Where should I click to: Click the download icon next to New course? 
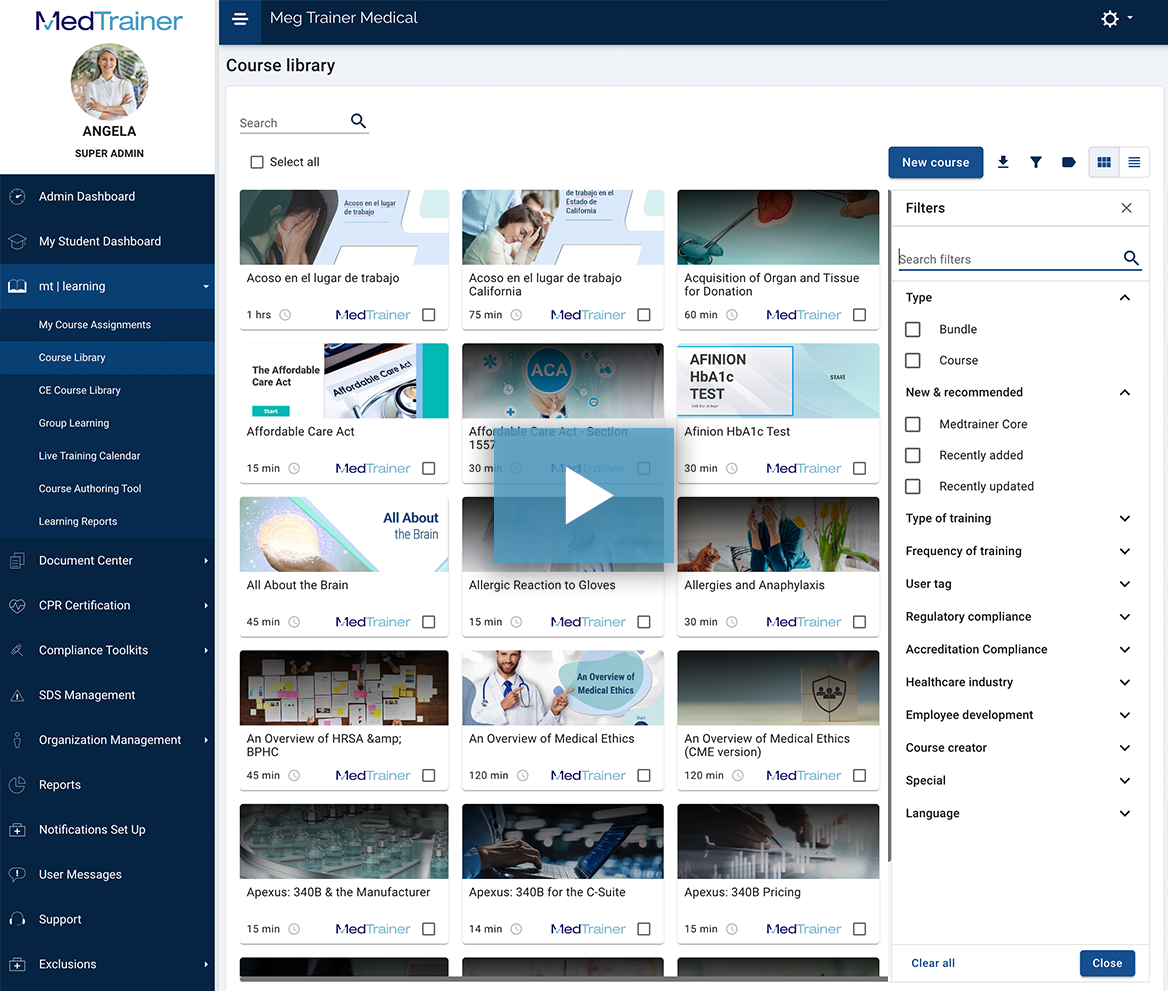1003,162
